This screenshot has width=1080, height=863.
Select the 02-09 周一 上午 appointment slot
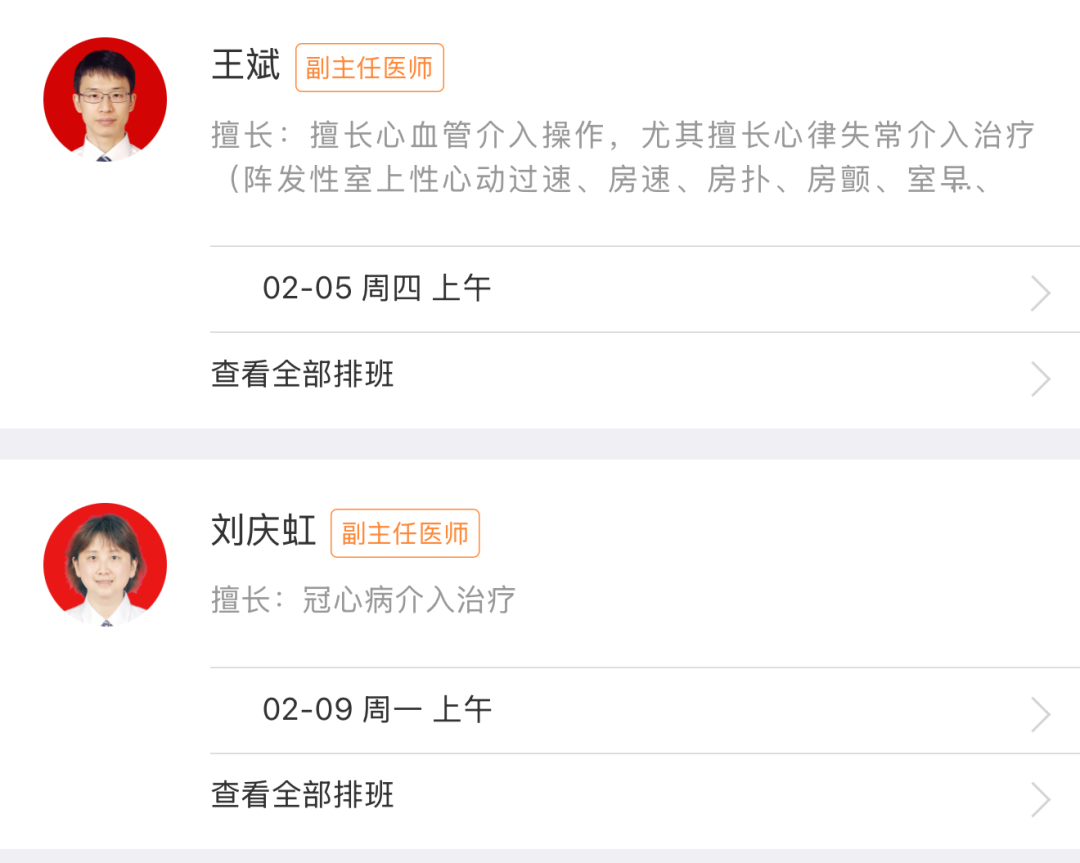pos(377,710)
